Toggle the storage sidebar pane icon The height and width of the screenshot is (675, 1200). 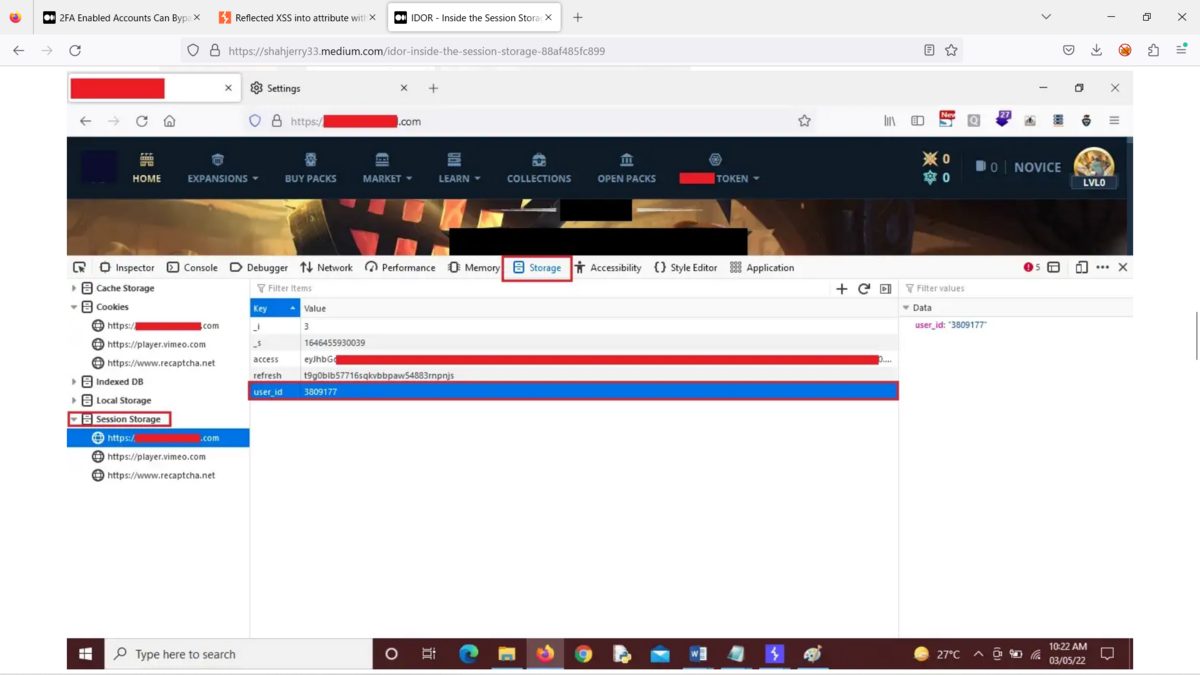[x=886, y=289]
